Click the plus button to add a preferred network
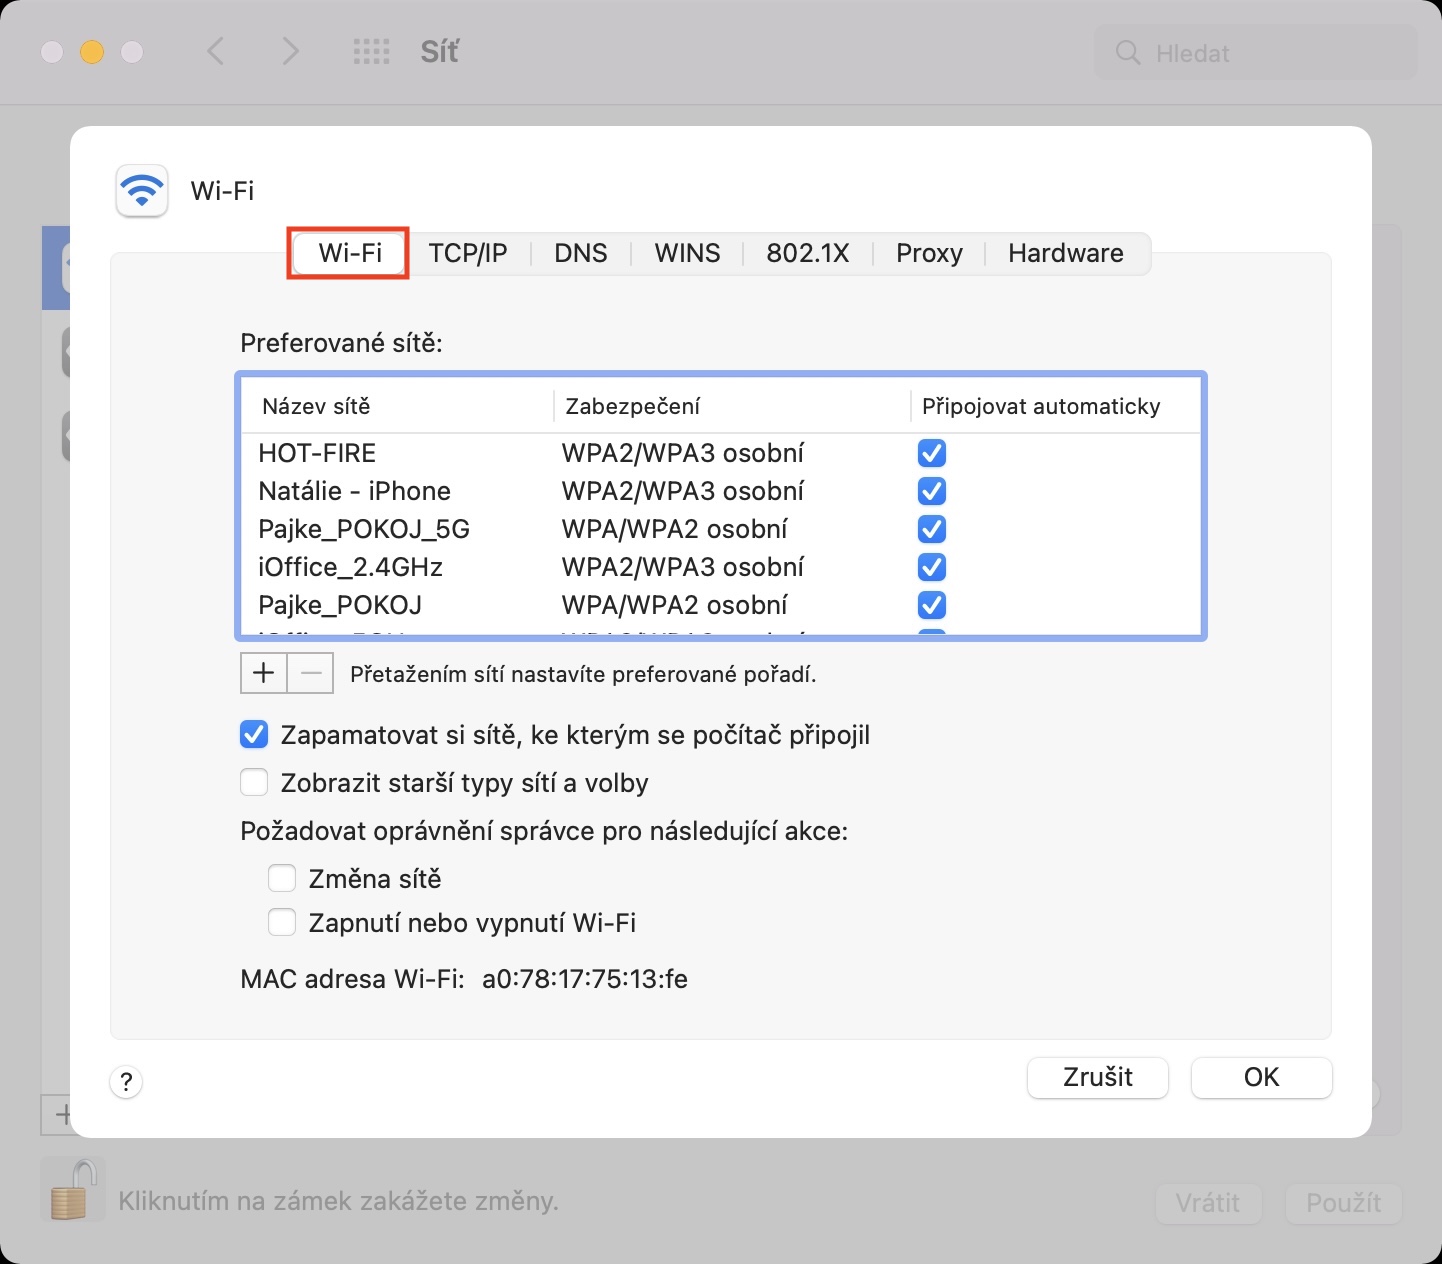Image resolution: width=1442 pixels, height=1264 pixels. point(264,674)
